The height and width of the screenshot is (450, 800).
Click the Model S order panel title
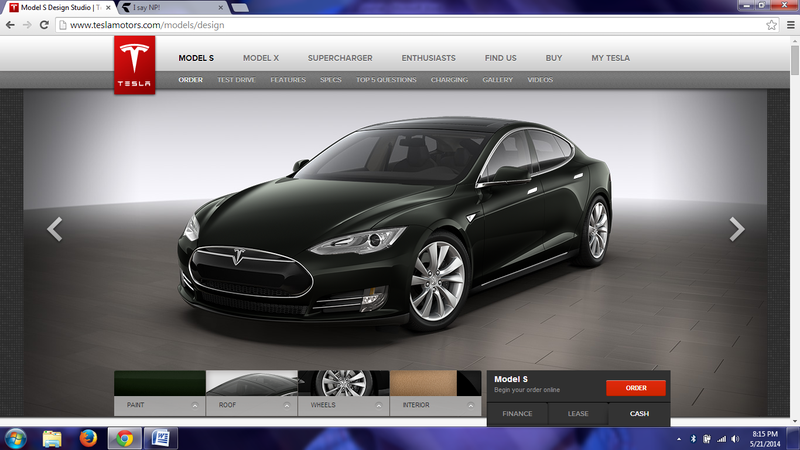pyautogui.click(x=511, y=379)
